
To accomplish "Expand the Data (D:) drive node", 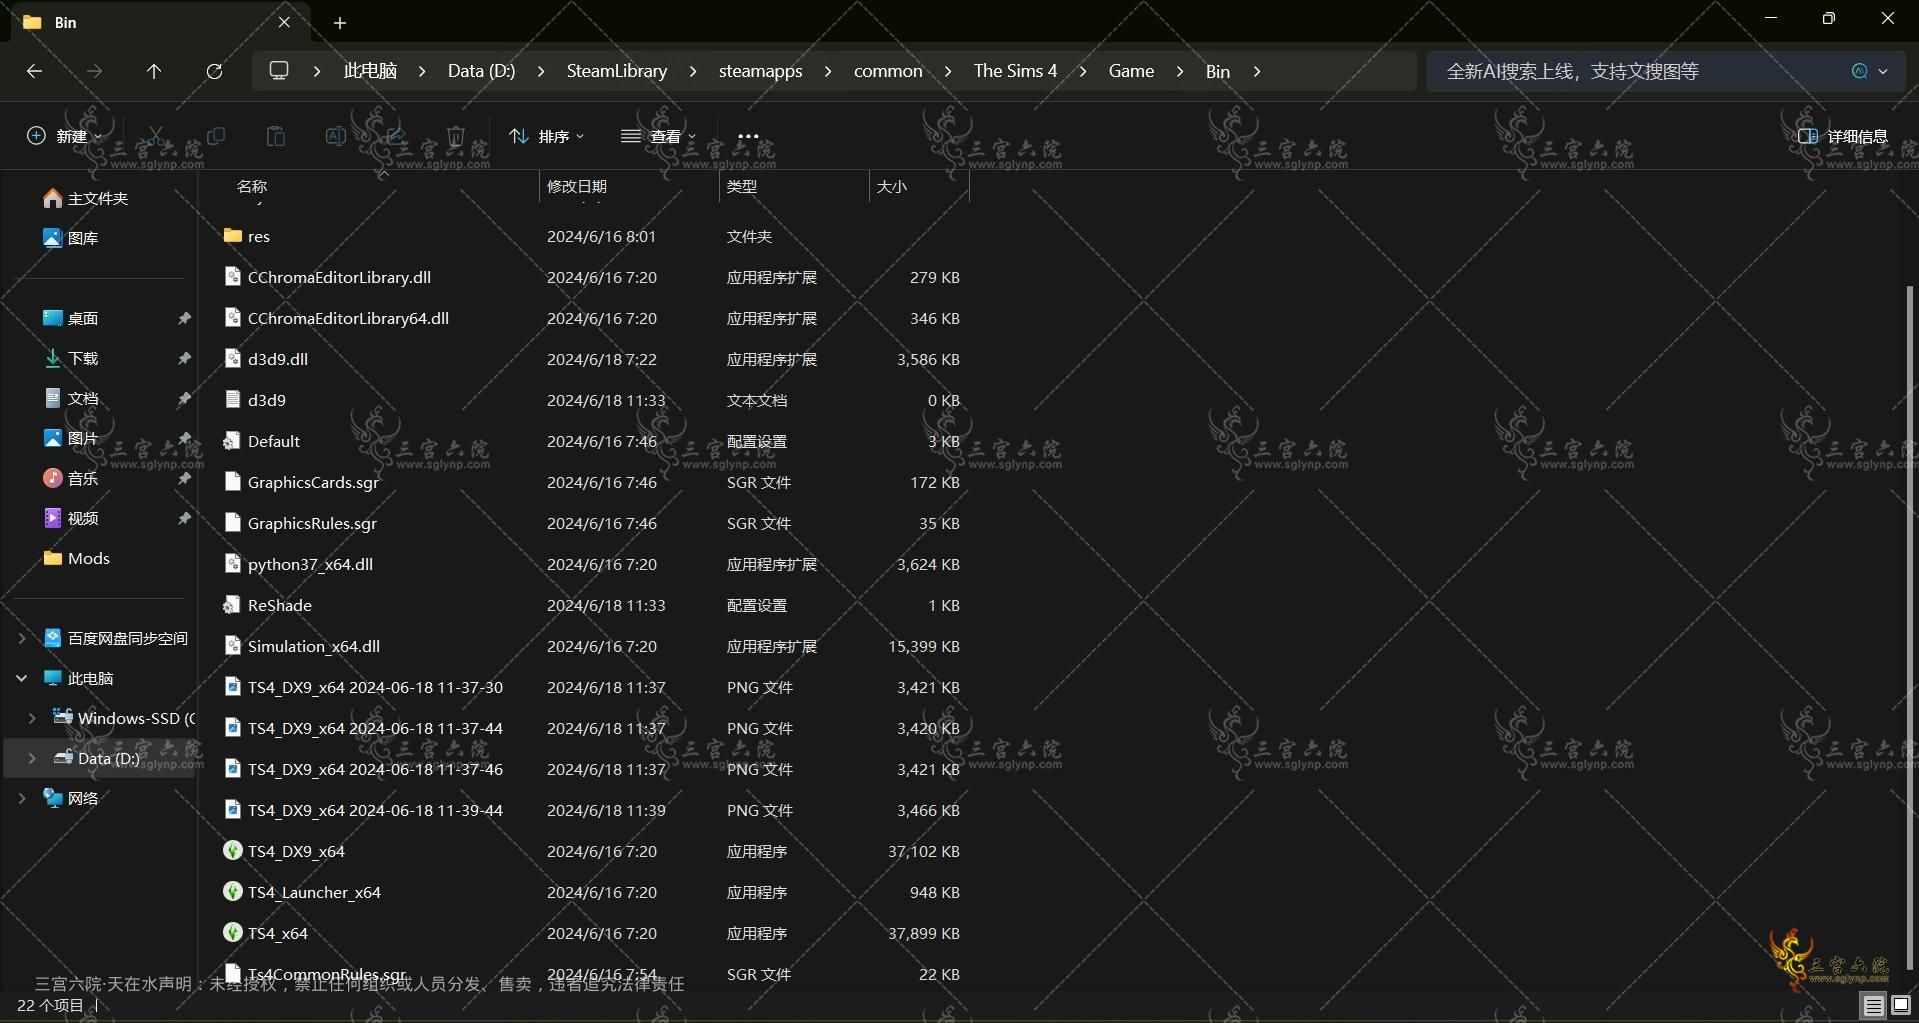I will (x=32, y=758).
